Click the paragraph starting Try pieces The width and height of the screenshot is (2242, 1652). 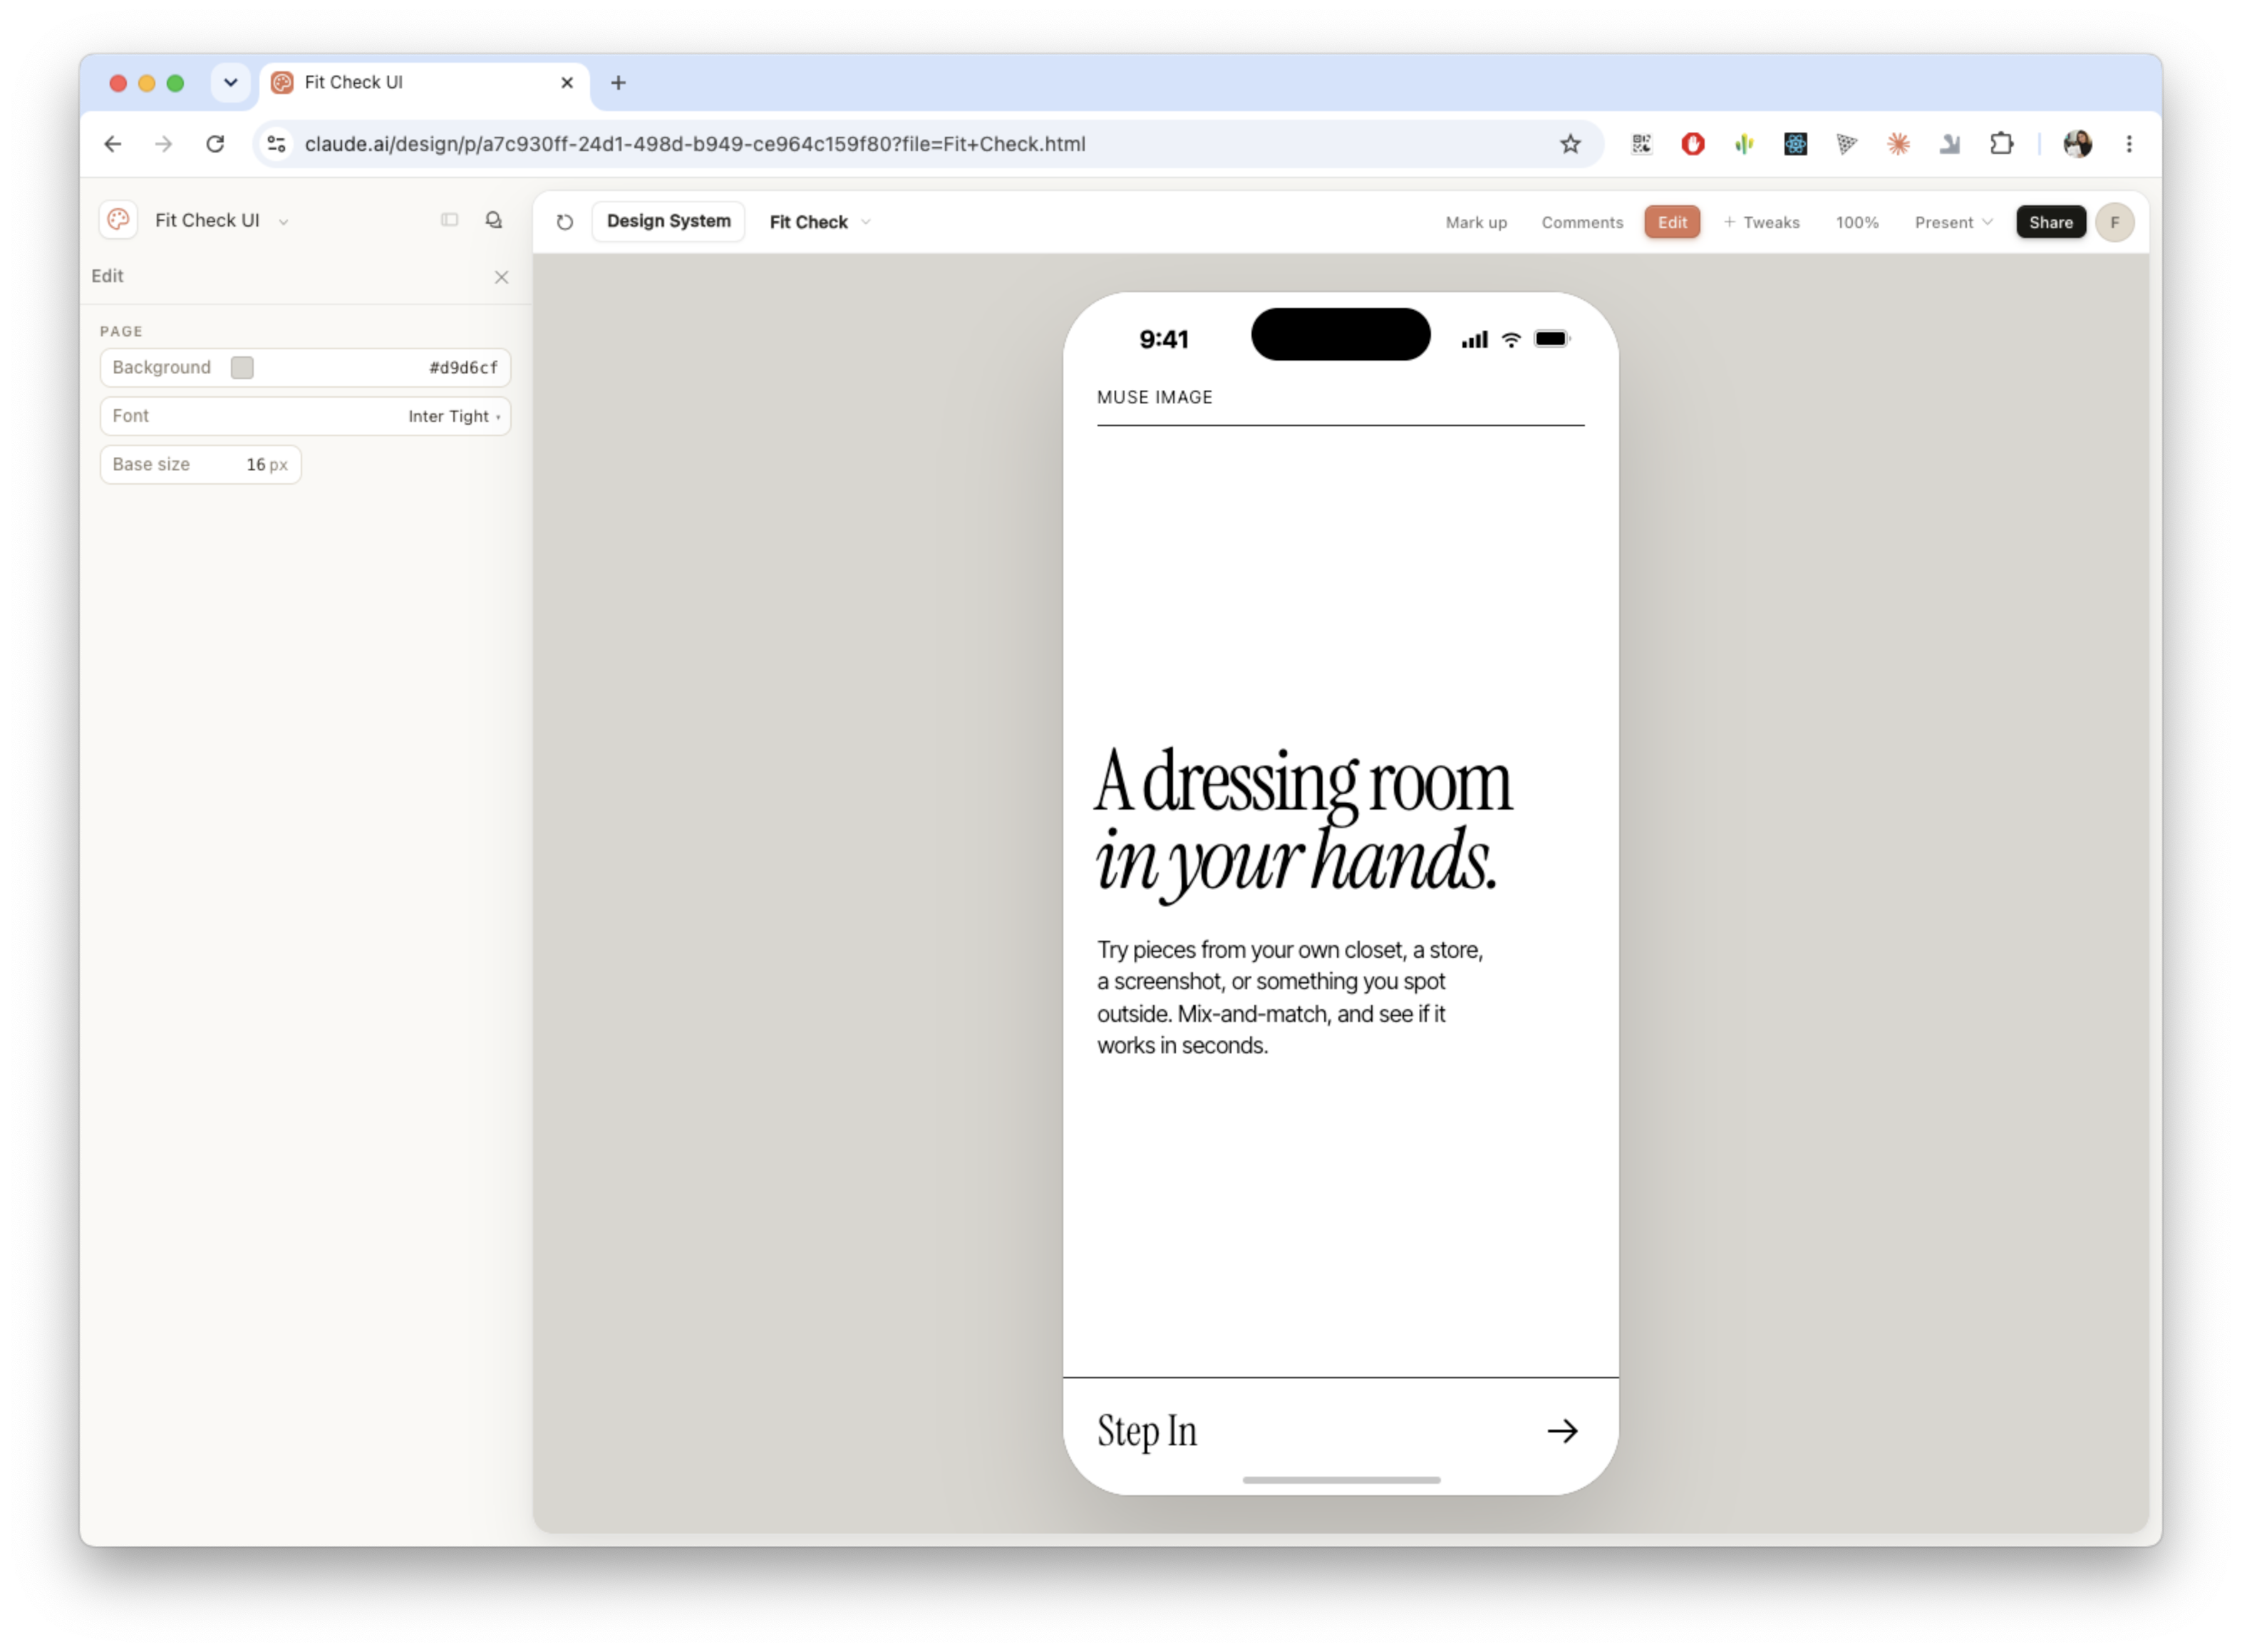[1290, 997]
